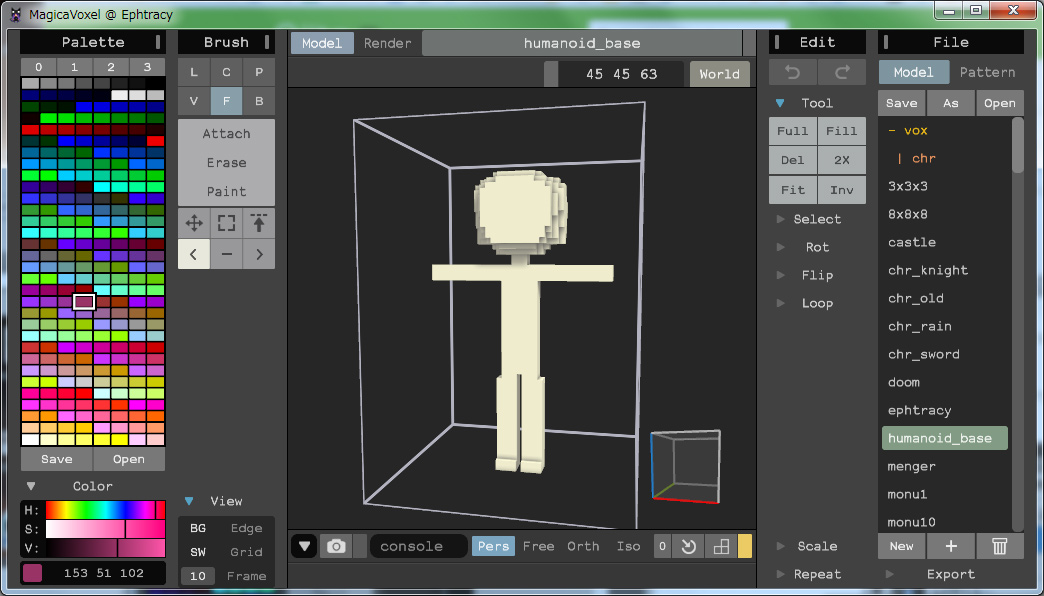The width and height of the screenshot is (1044, 596).
Task: Click the next chevron brush button
Action: pos(259,254)
